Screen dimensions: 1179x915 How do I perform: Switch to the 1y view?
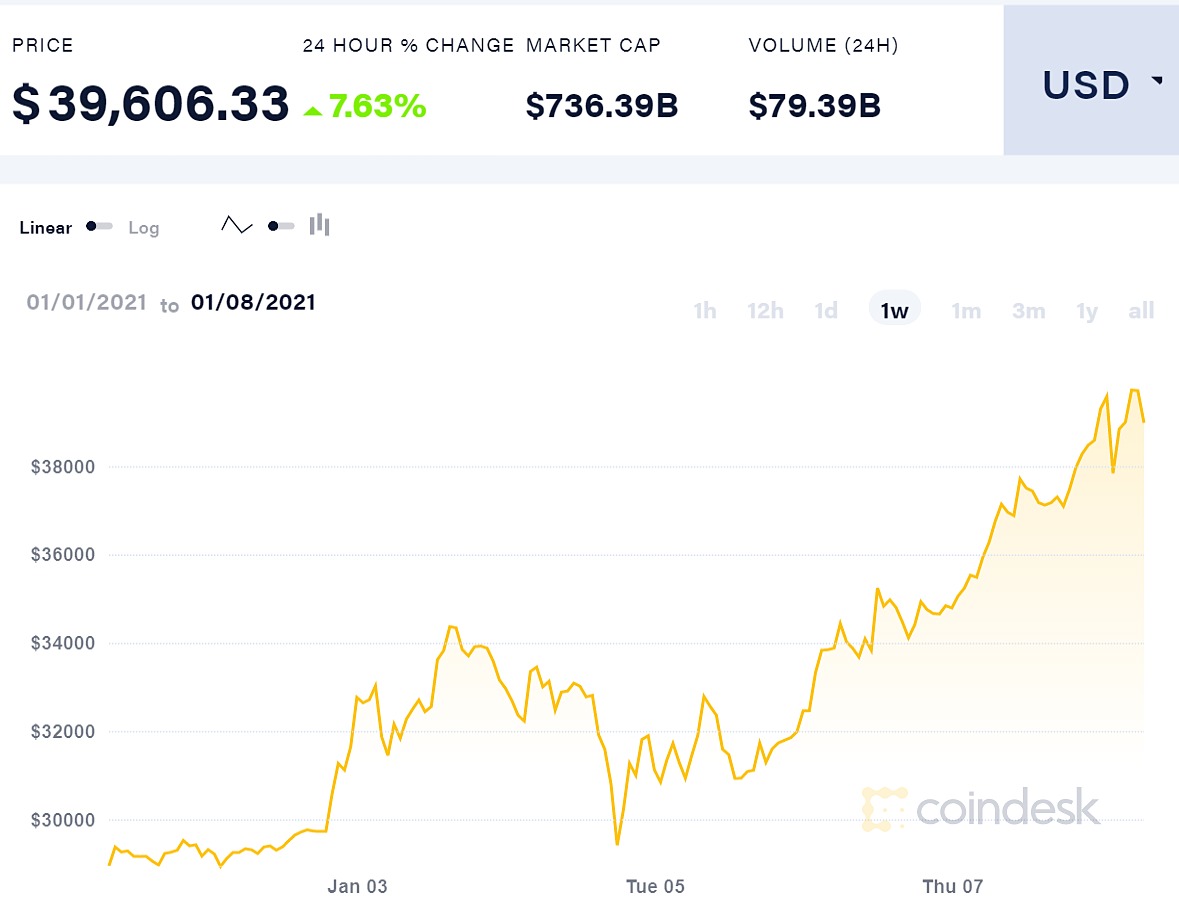pyautogui.click(x=1087, y=310)
